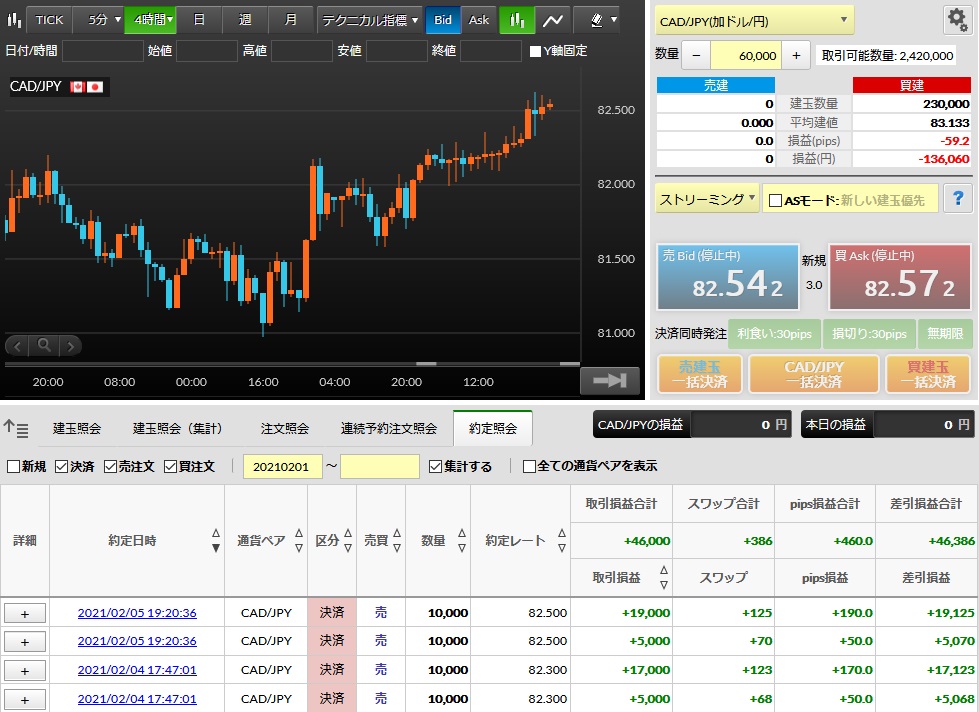Image resolution: width=979 pixels, height=712 pixels.
Task: Open the drawing pencil tool dropdown
Action: (x=603, y=20)
